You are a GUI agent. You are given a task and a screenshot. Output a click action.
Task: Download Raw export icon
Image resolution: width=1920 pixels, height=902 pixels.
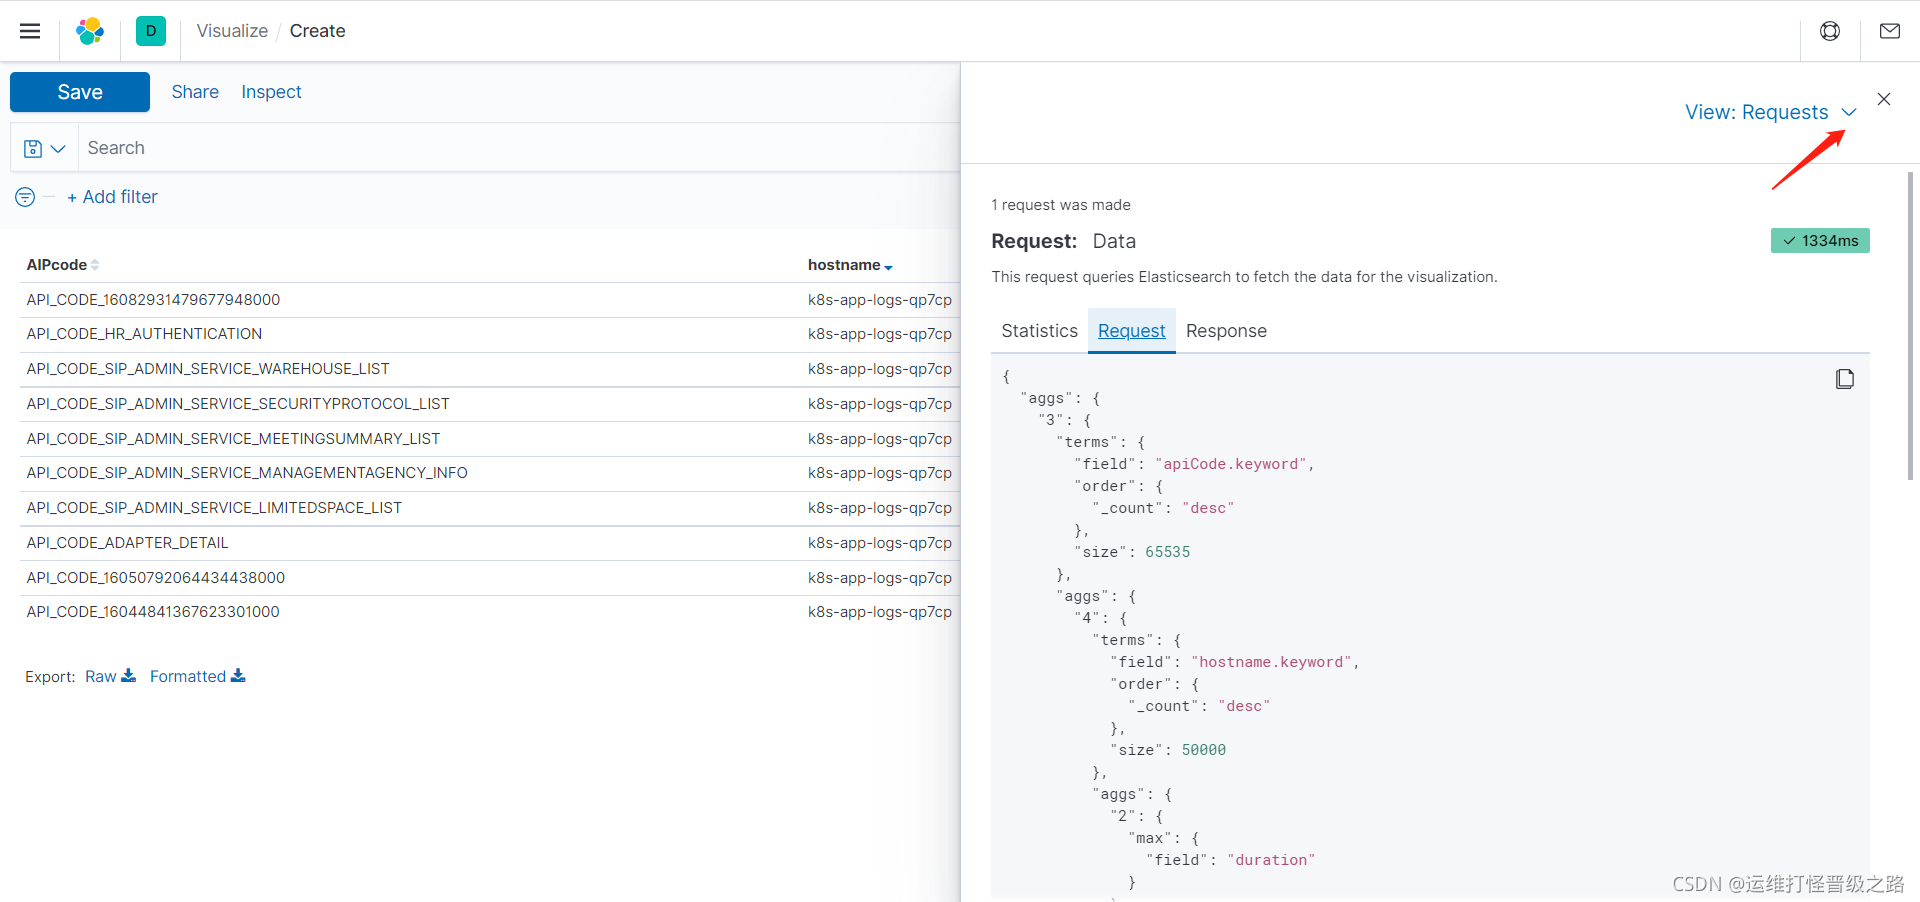(128, 676)
